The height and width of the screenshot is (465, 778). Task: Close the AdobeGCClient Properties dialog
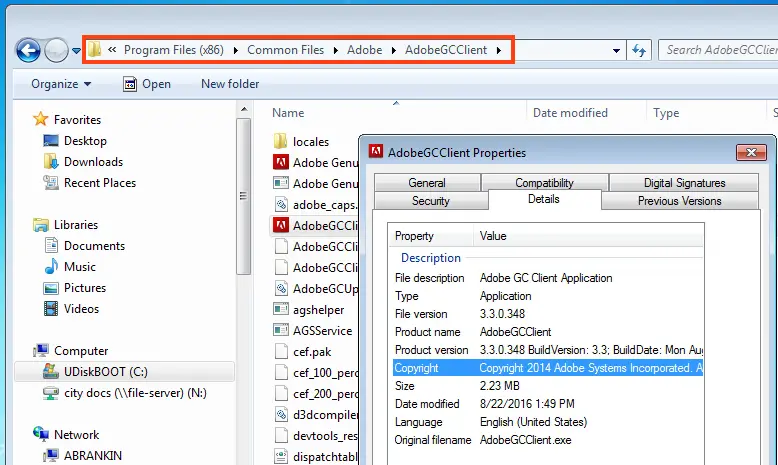point(751,153)
